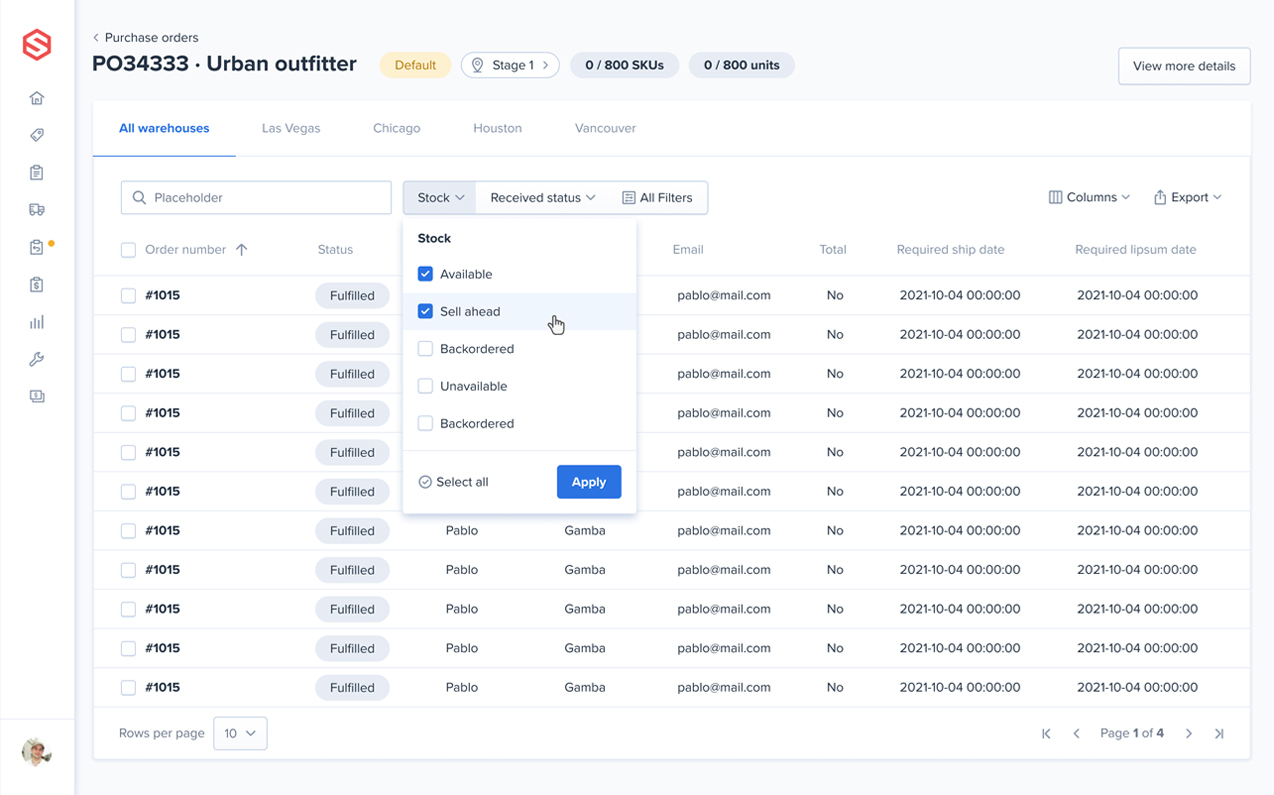
Task: Click the red logo at top left
Action: tap(37, 45)
